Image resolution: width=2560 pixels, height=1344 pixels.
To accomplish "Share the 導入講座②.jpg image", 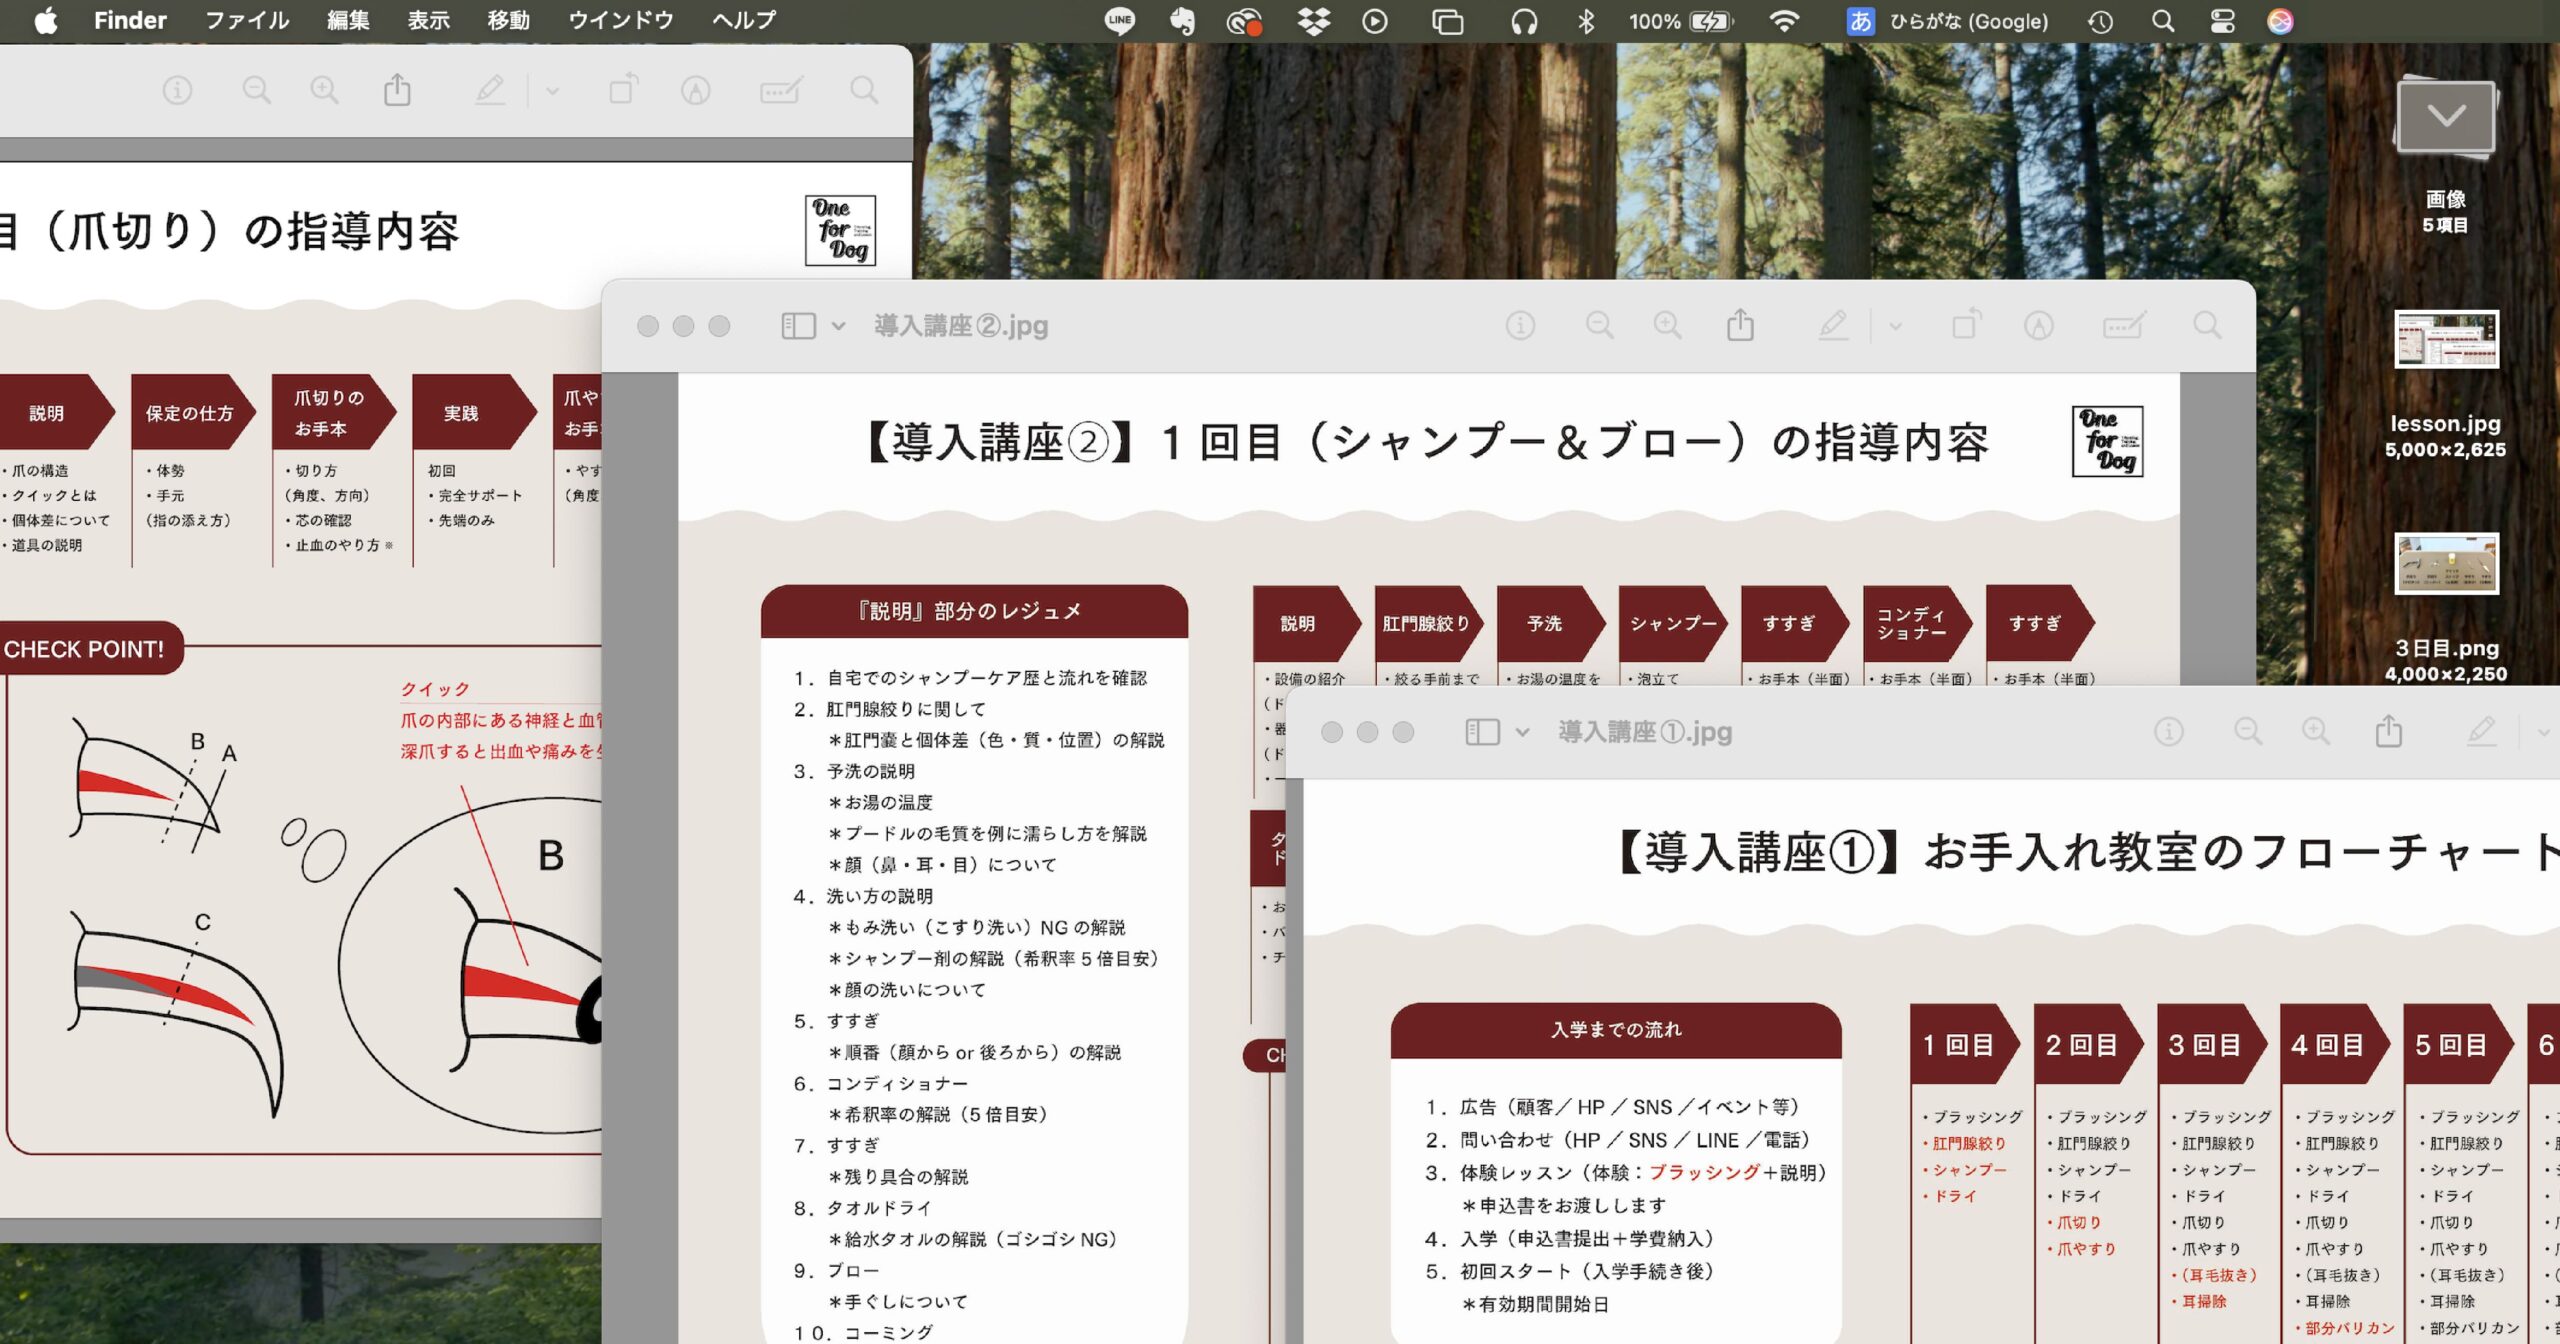I will point(1740,324).
